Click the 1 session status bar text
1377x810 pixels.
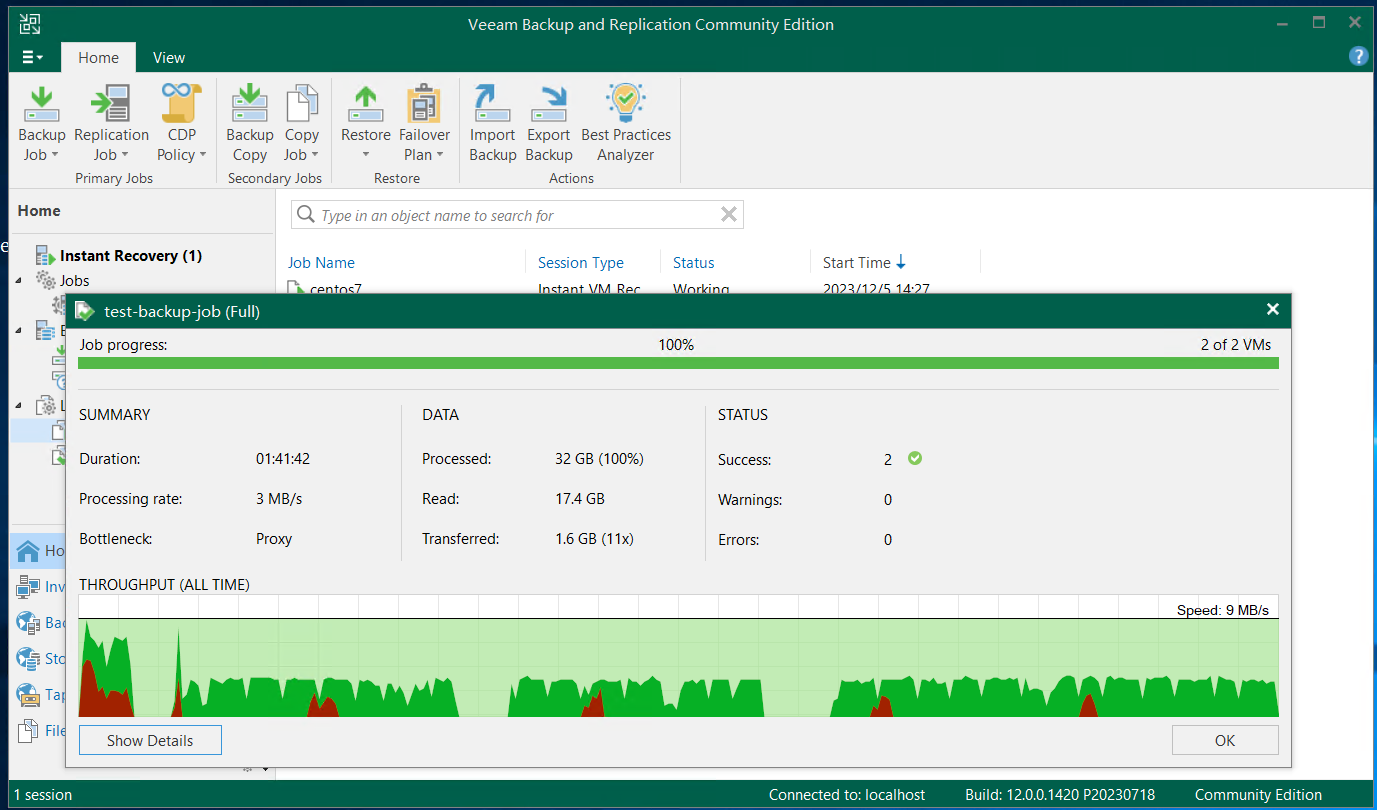coord(43,795)
